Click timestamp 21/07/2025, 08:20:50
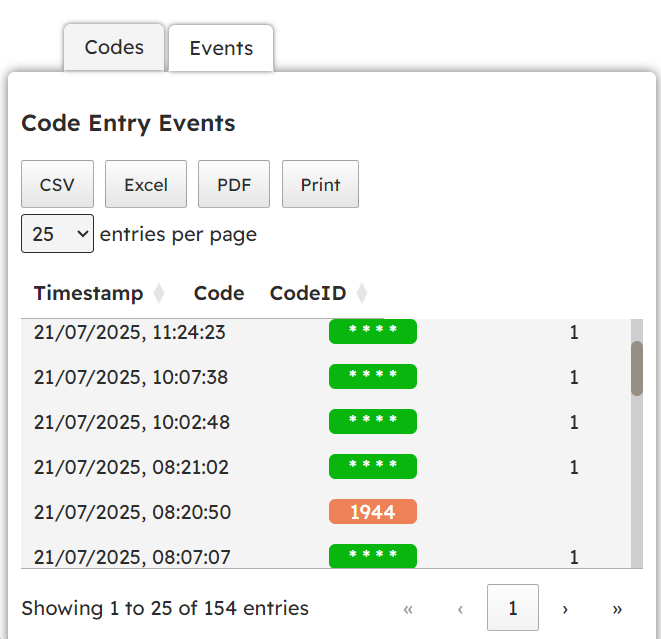Screen dimensions: 661x639 click(132, 512)
